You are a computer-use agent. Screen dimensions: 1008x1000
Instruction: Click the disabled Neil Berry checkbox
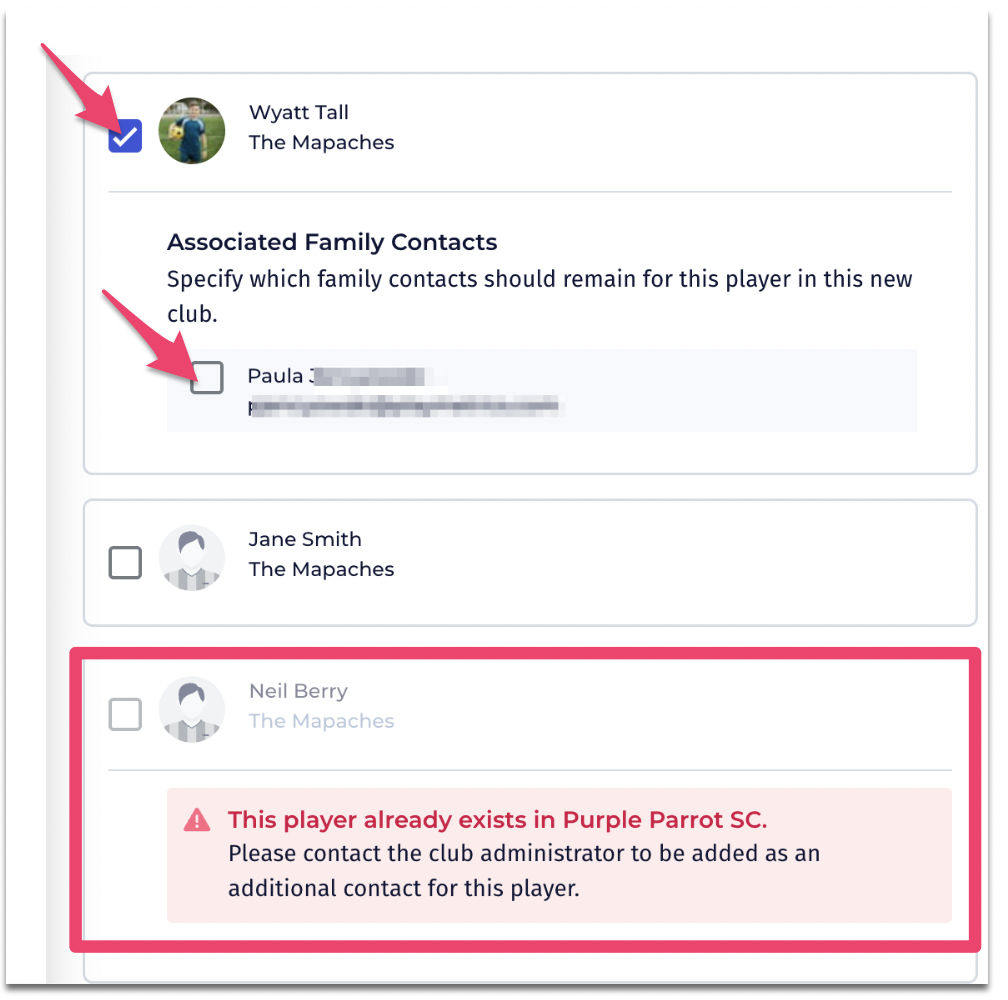tap(125, 714)
